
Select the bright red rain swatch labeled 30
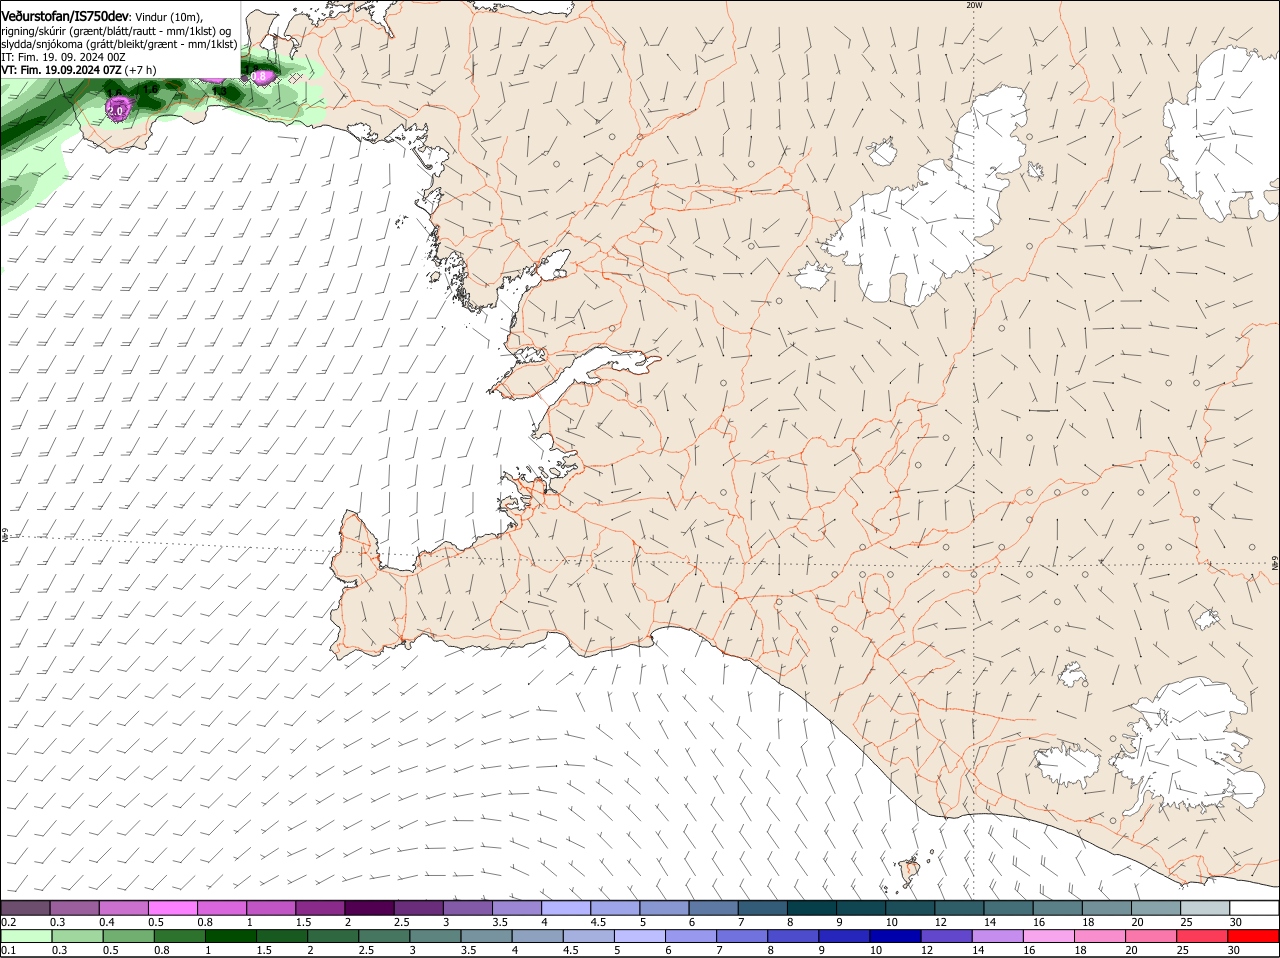point(1254,936)
